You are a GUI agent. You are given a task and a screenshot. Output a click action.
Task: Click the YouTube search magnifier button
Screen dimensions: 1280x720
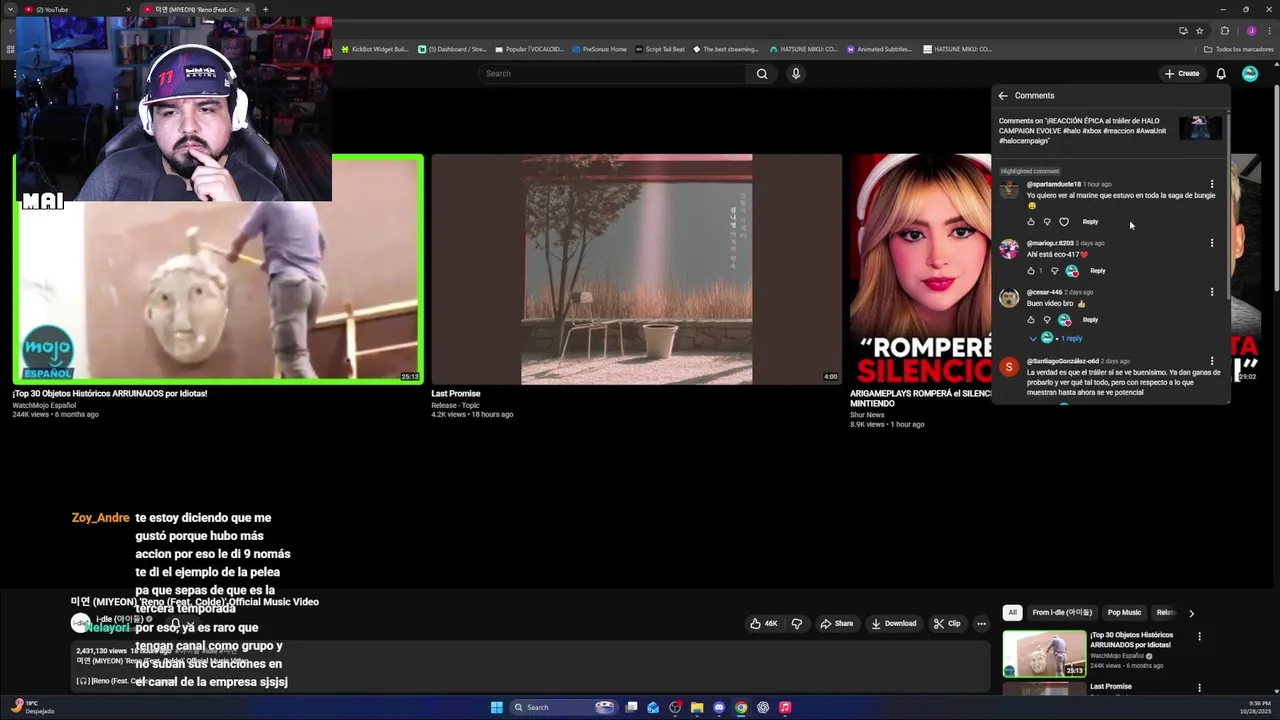pyautogui.click(x=762, y=73)
